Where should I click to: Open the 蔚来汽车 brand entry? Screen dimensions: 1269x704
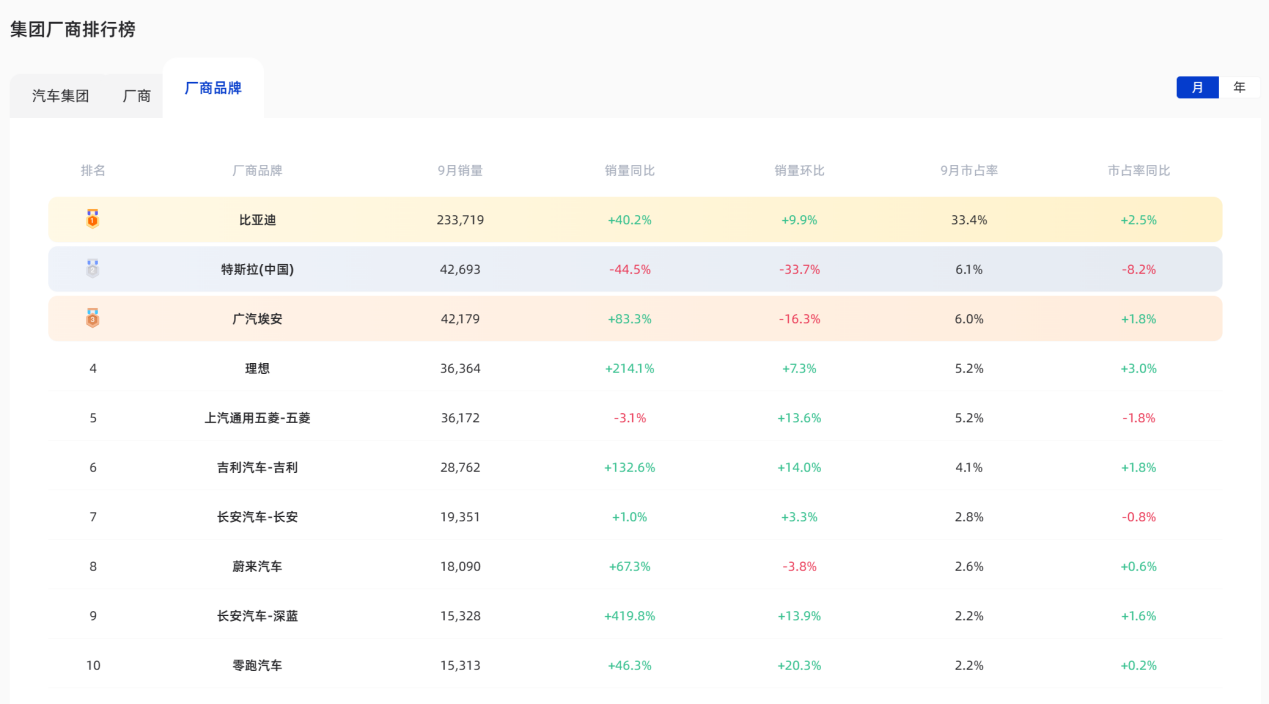[x=257, y=566]
